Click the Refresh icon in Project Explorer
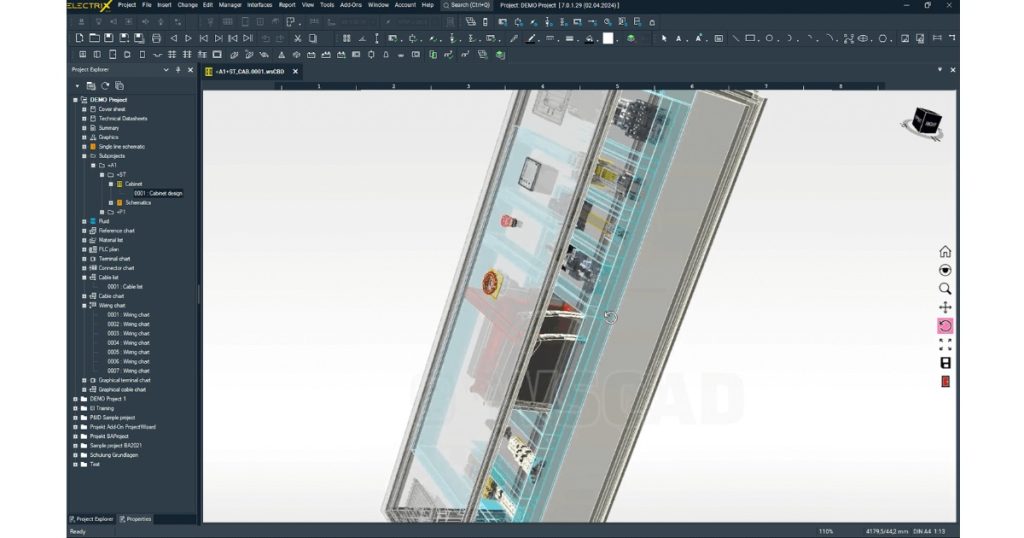This screenshot has height=538, width=1024. (x=104, y=86)
